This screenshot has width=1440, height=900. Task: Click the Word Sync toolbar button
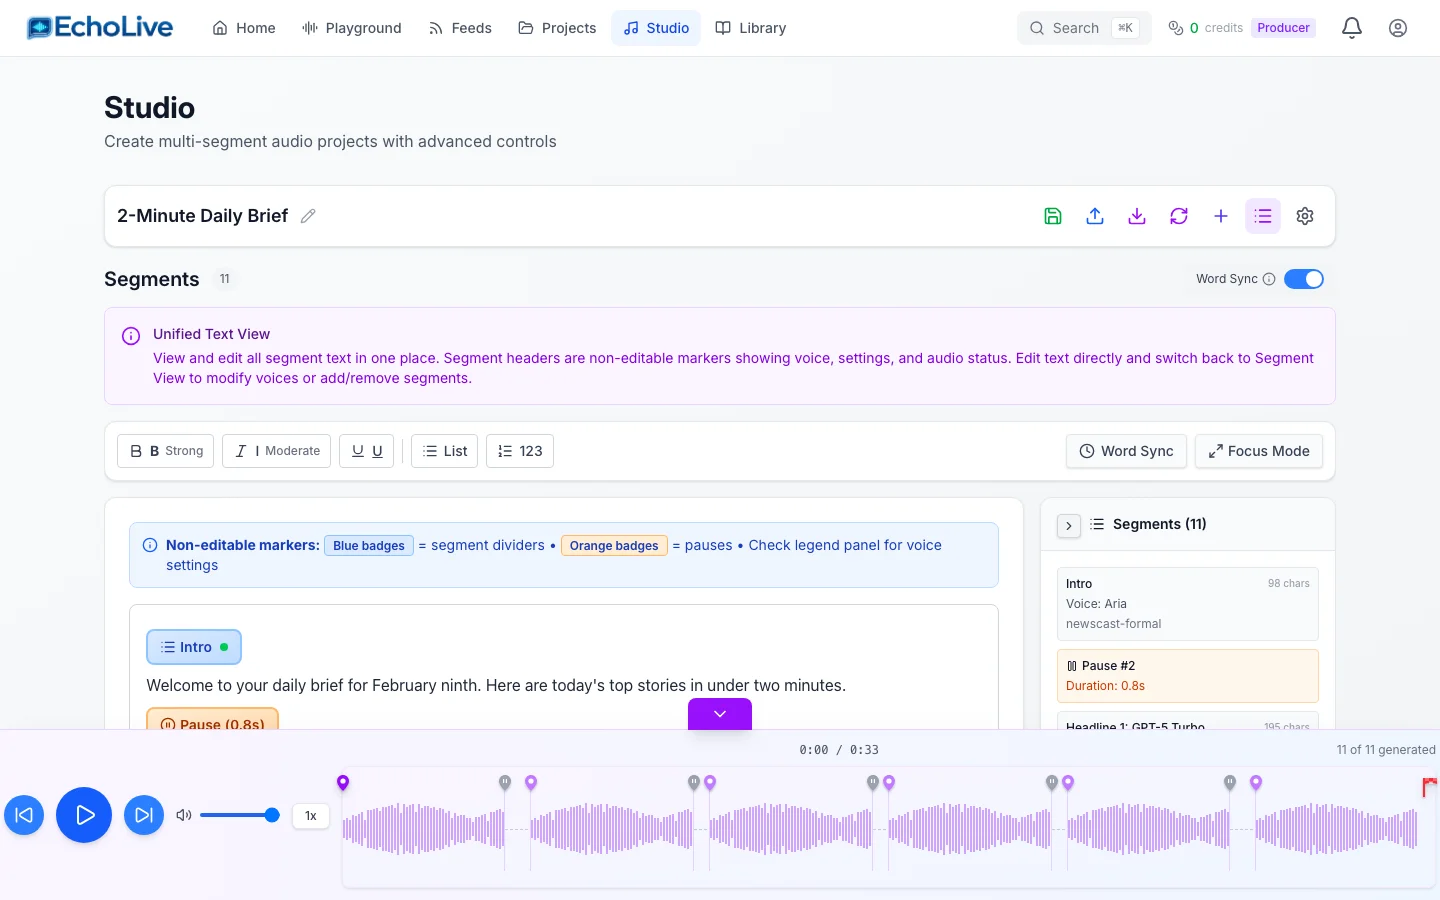pyautogui.click(x=1126, y=451)
